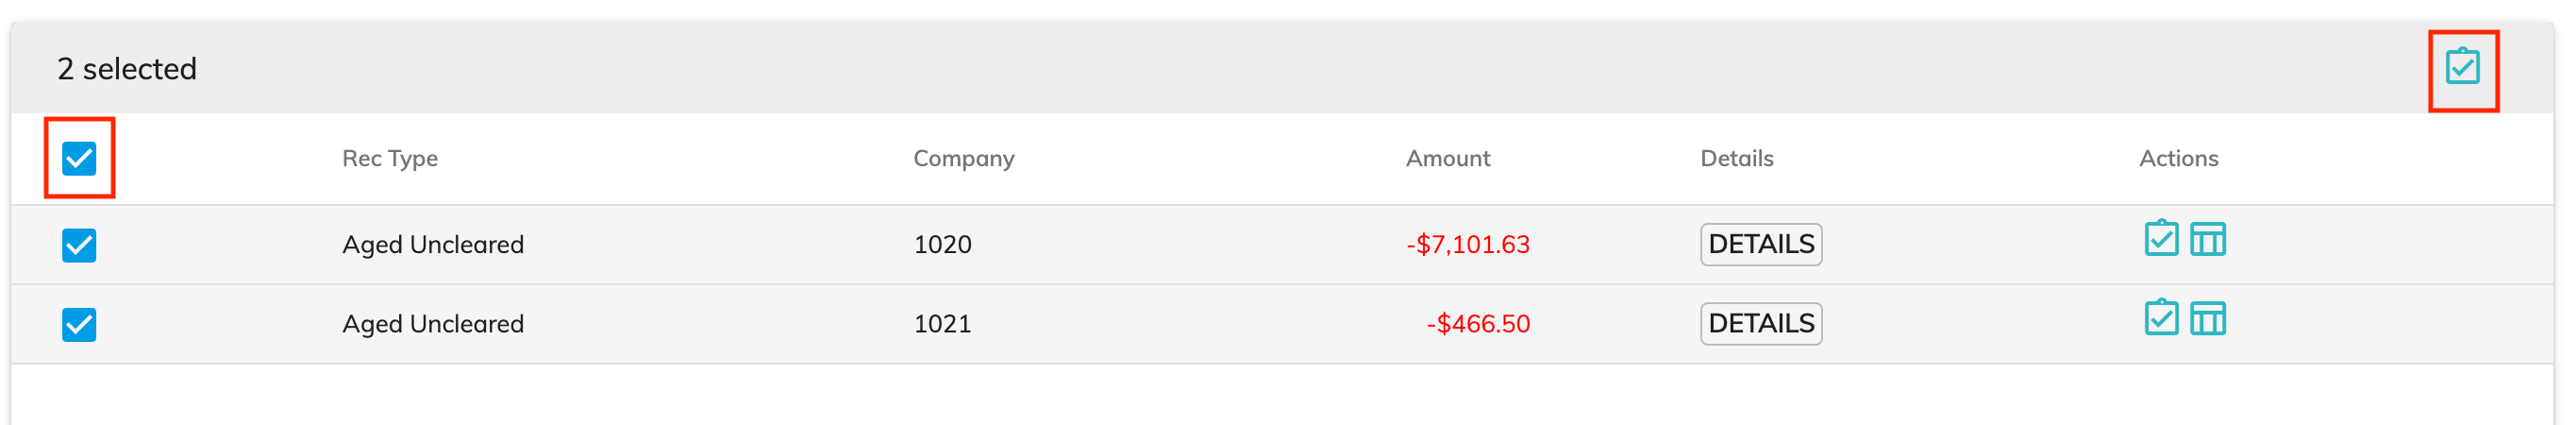Deselect the company 1020 row checkbox

(79, 245)
